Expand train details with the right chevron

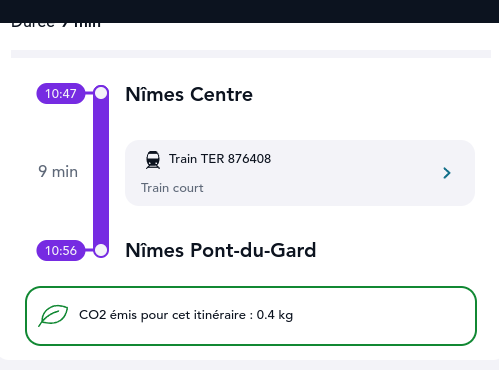pyautogui.click(x=447, y=173)
